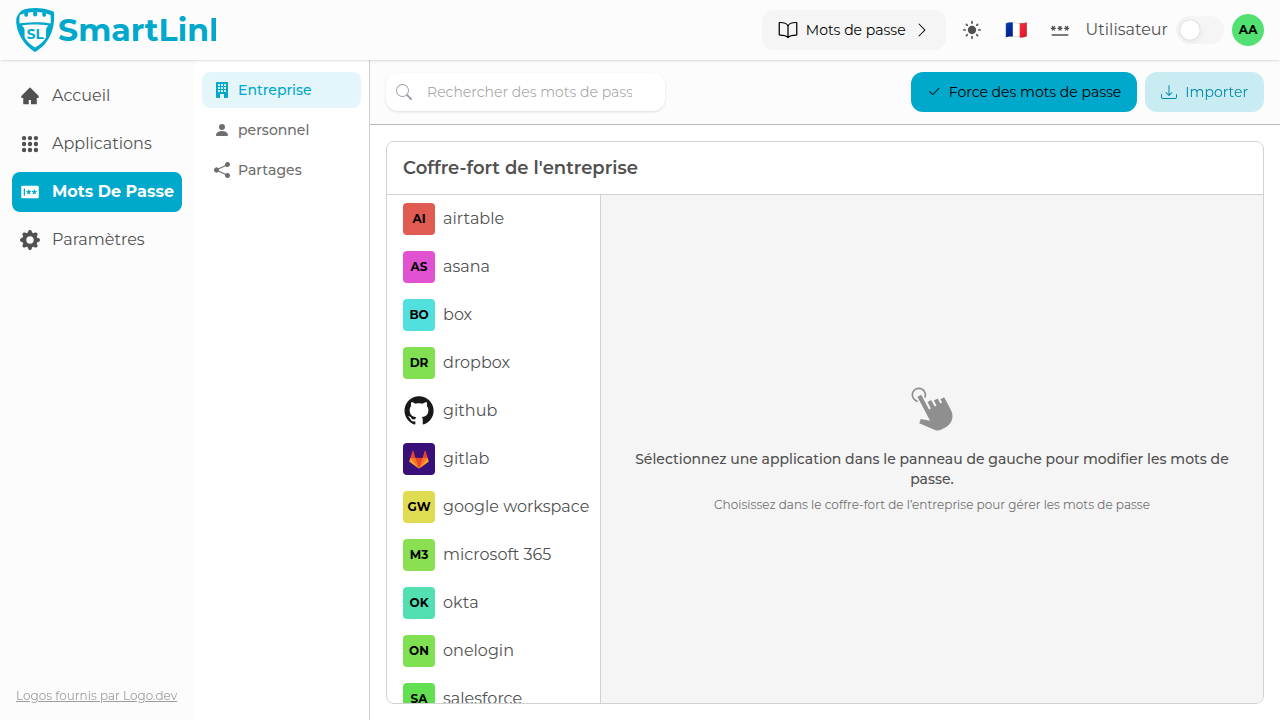Open the Paramètres section

(96, 239)
